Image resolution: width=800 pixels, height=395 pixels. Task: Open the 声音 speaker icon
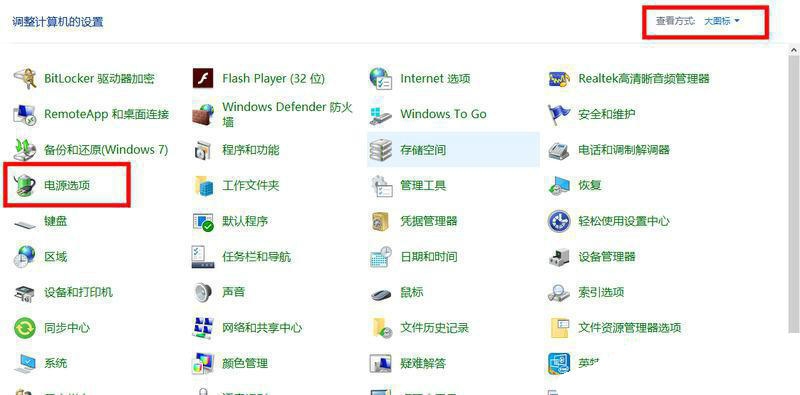coord(203,292)
